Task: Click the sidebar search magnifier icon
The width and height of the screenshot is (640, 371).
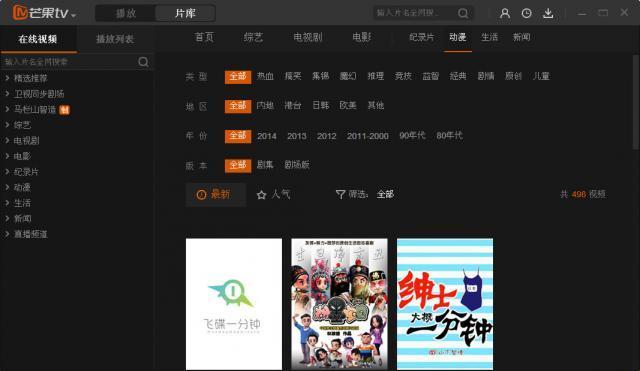Action: point(143,62)
